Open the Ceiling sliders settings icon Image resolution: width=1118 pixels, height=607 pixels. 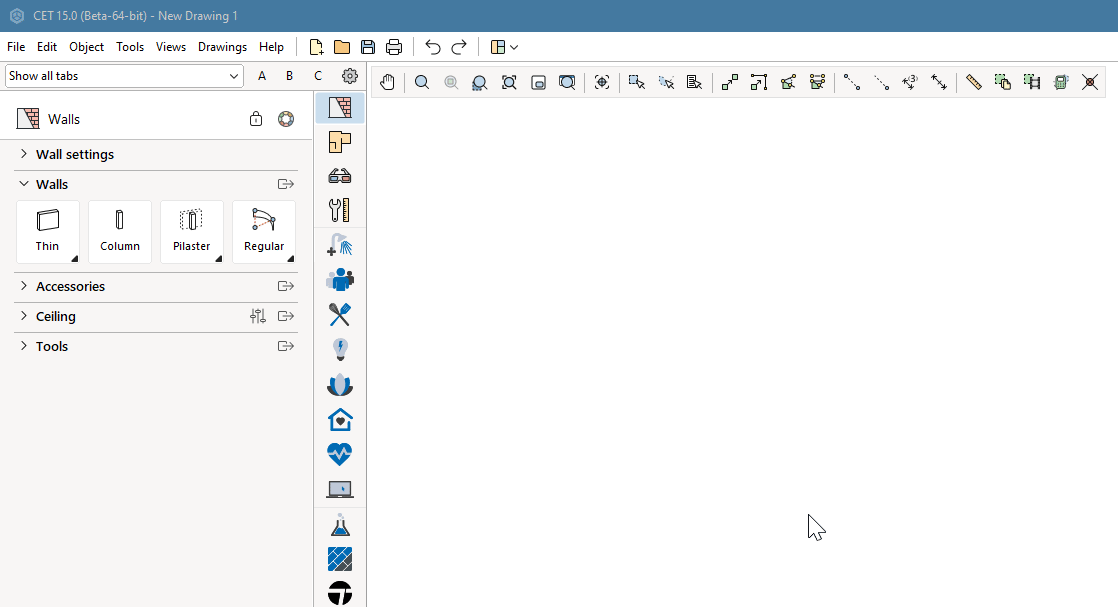click(258, 316)
